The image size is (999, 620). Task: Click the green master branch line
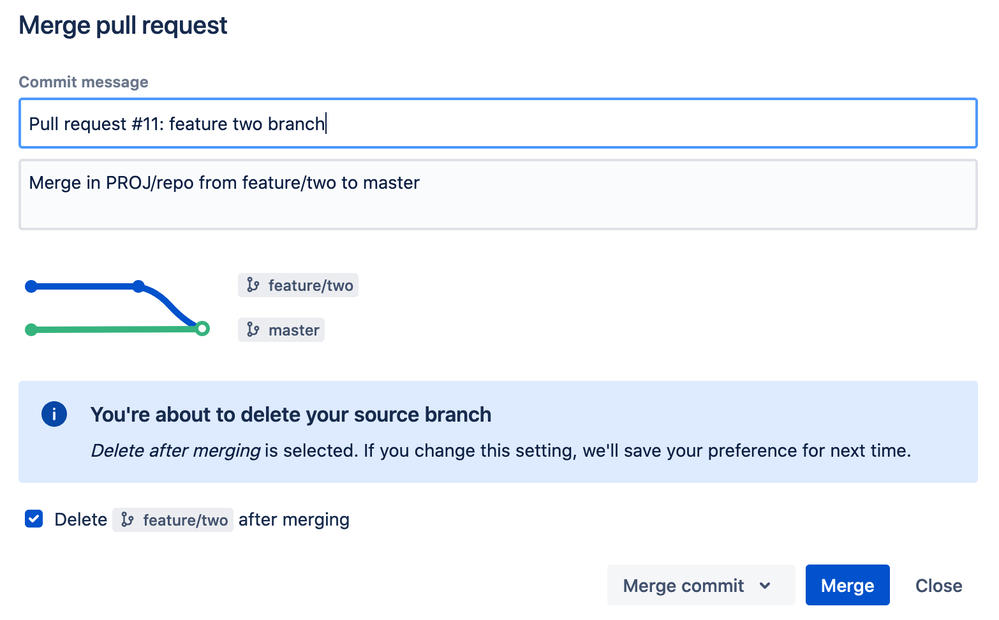(115, 329)
